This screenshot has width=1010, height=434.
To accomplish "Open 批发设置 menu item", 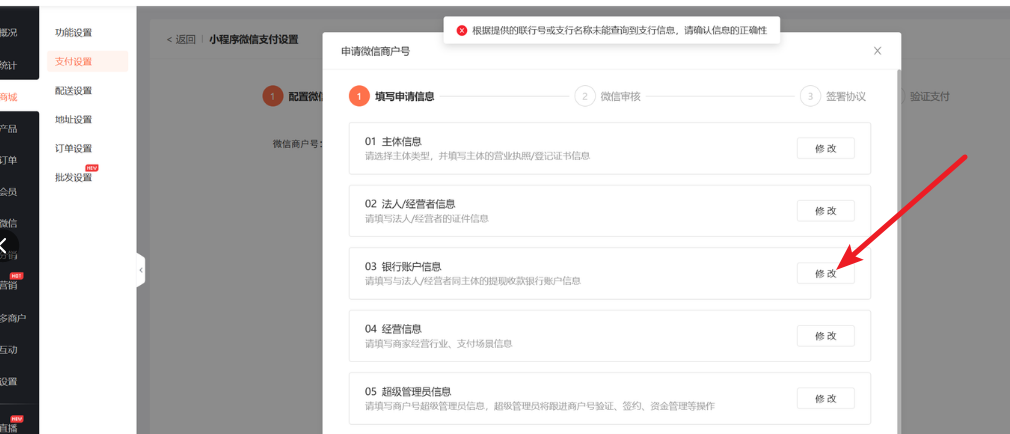I will tap(73, 177).
